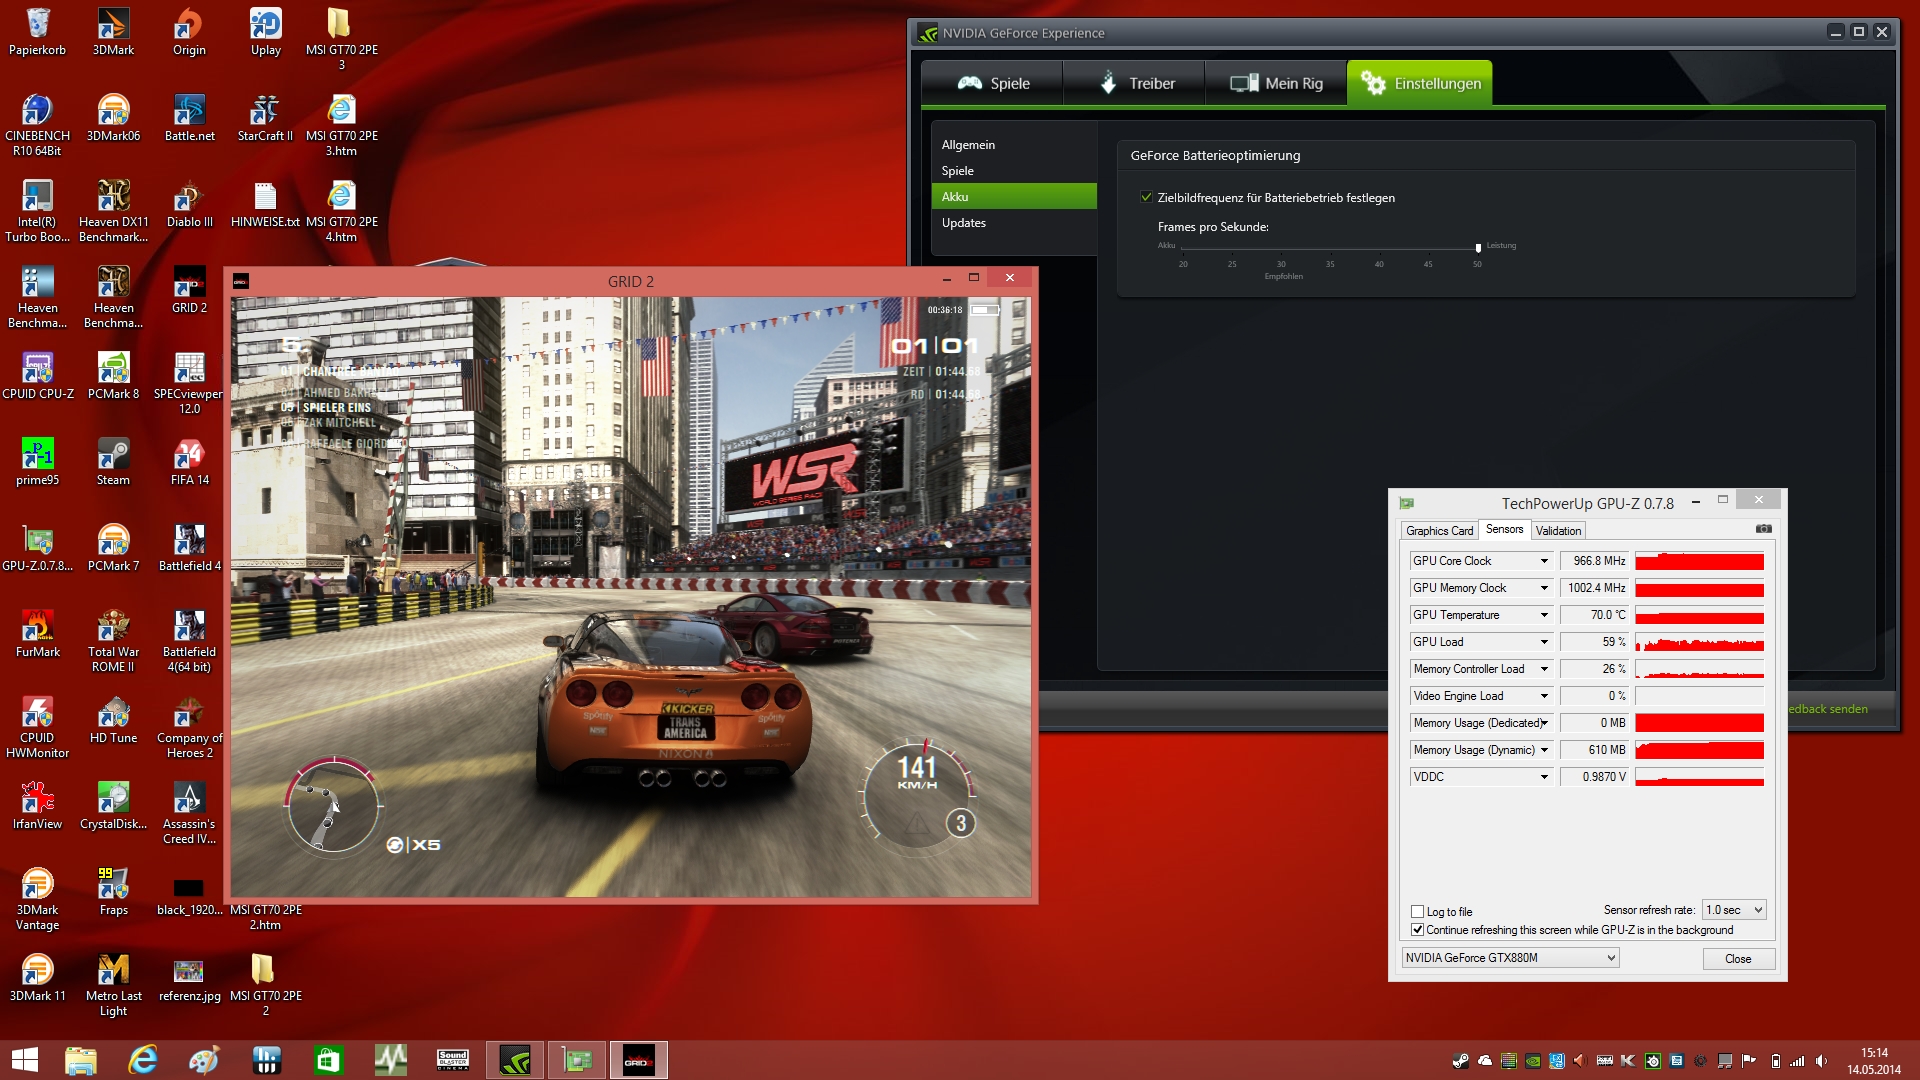The image size is (1920, 1080).
Task: Launch Metro Last Light shortcut
Action: 113,984
